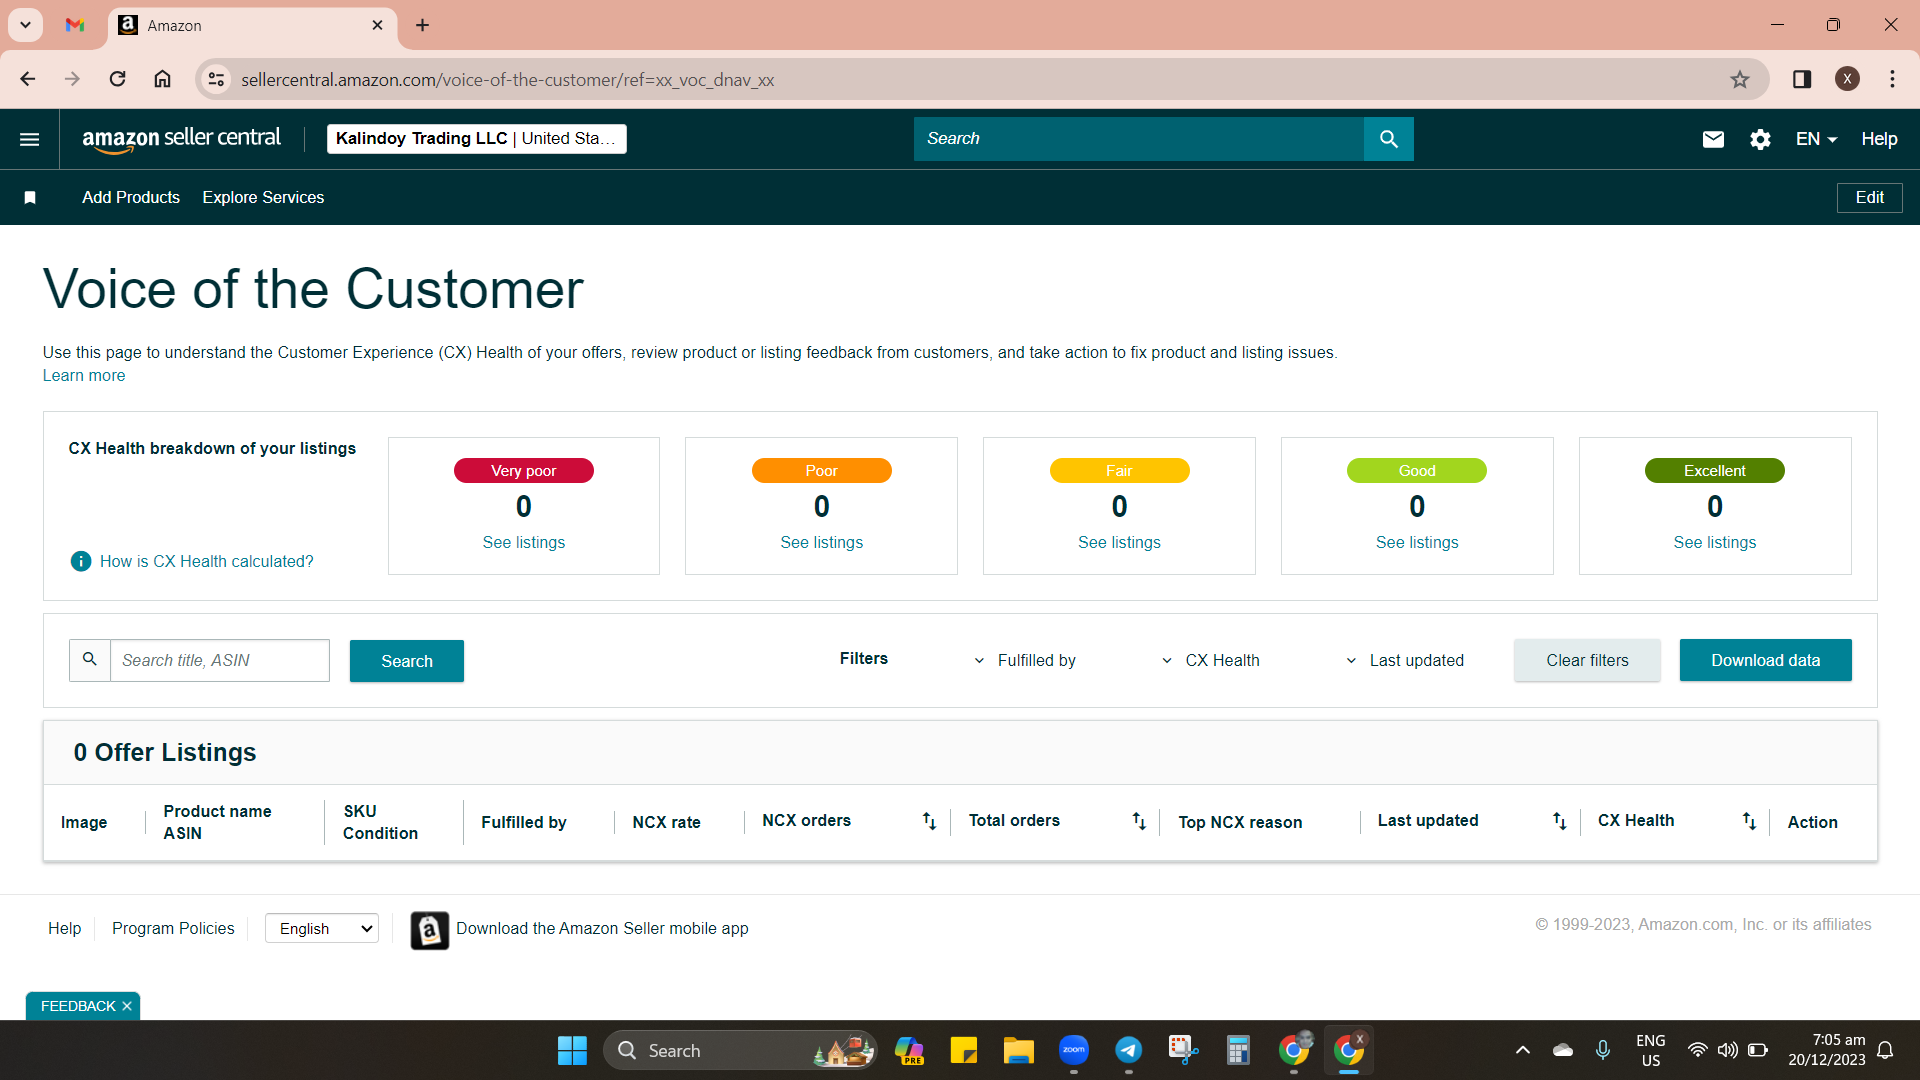Click the FEEDBACK tab label
This screenshot has width=1920, height=1080.
point(78,1006)
